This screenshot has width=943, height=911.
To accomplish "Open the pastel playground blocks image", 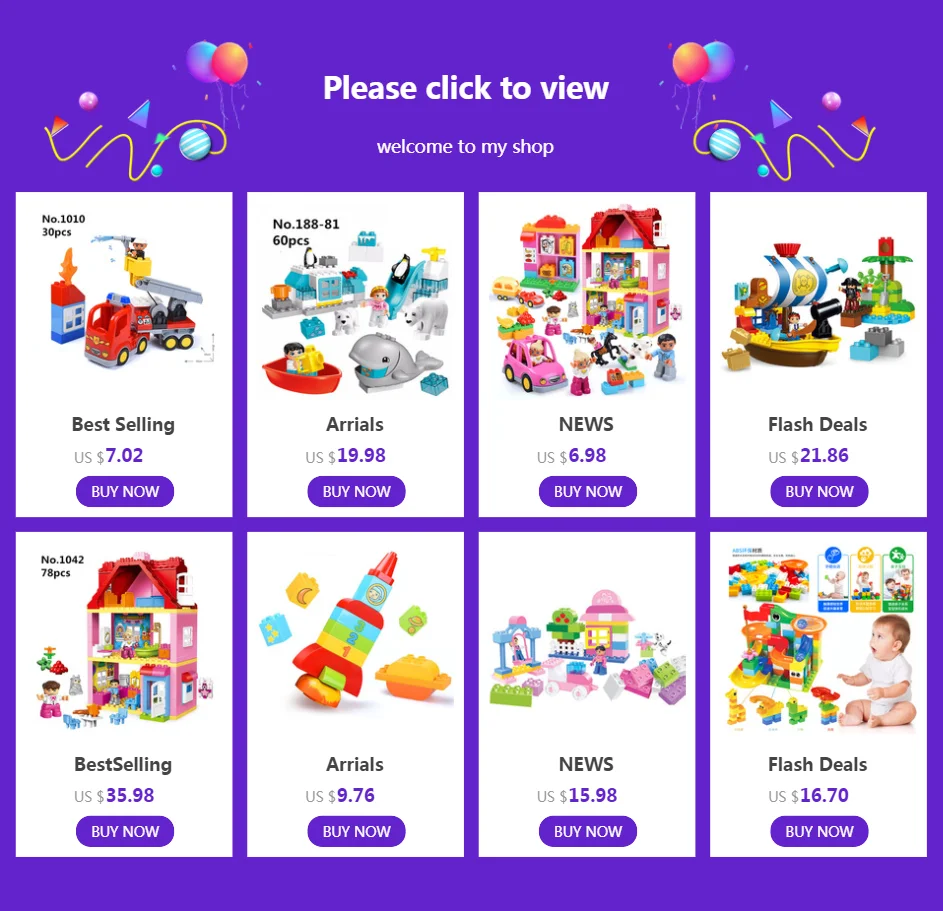I will (588, 648).
